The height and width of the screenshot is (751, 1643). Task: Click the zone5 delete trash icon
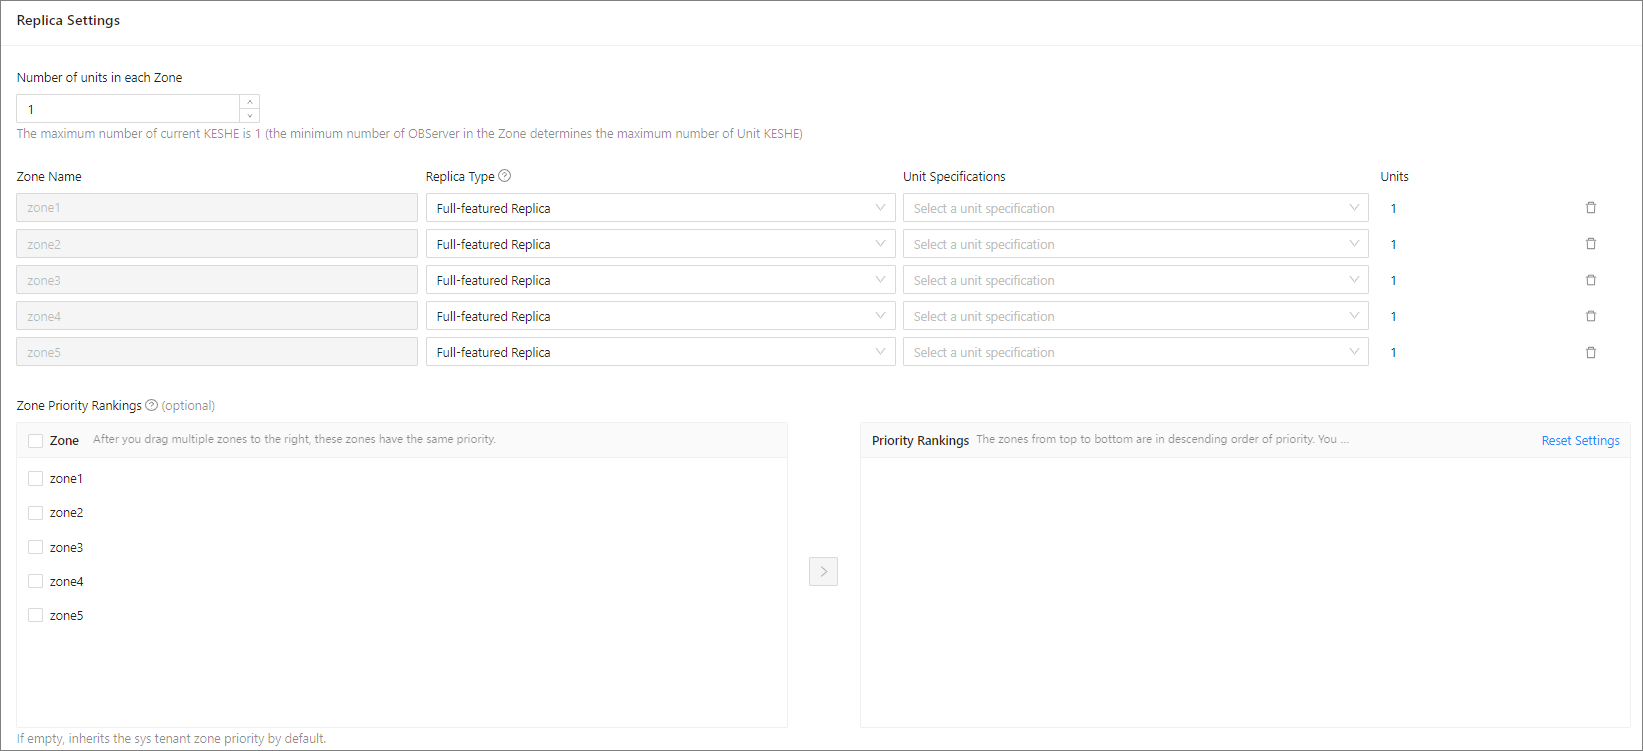tap(1590, 352)
